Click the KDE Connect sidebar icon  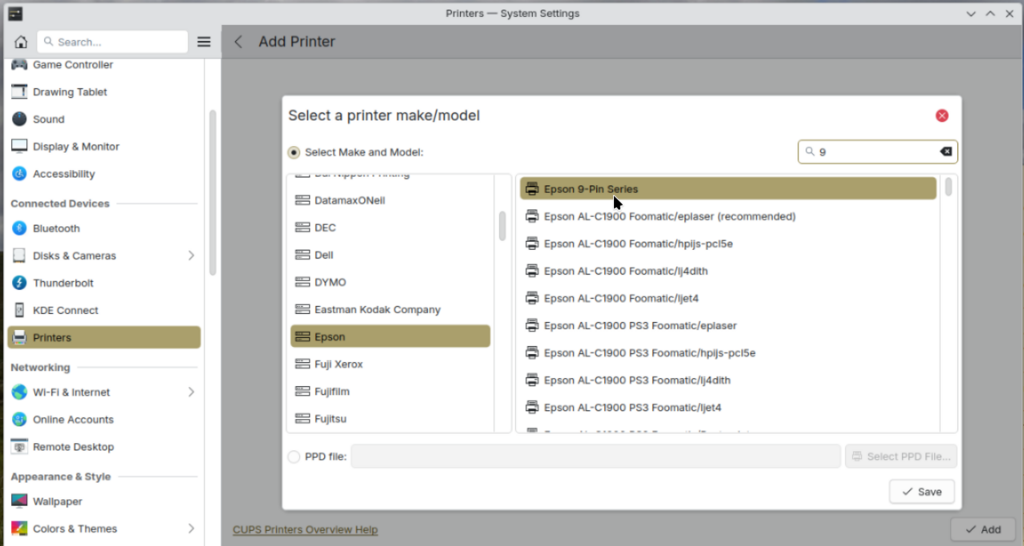pos(19,310)
